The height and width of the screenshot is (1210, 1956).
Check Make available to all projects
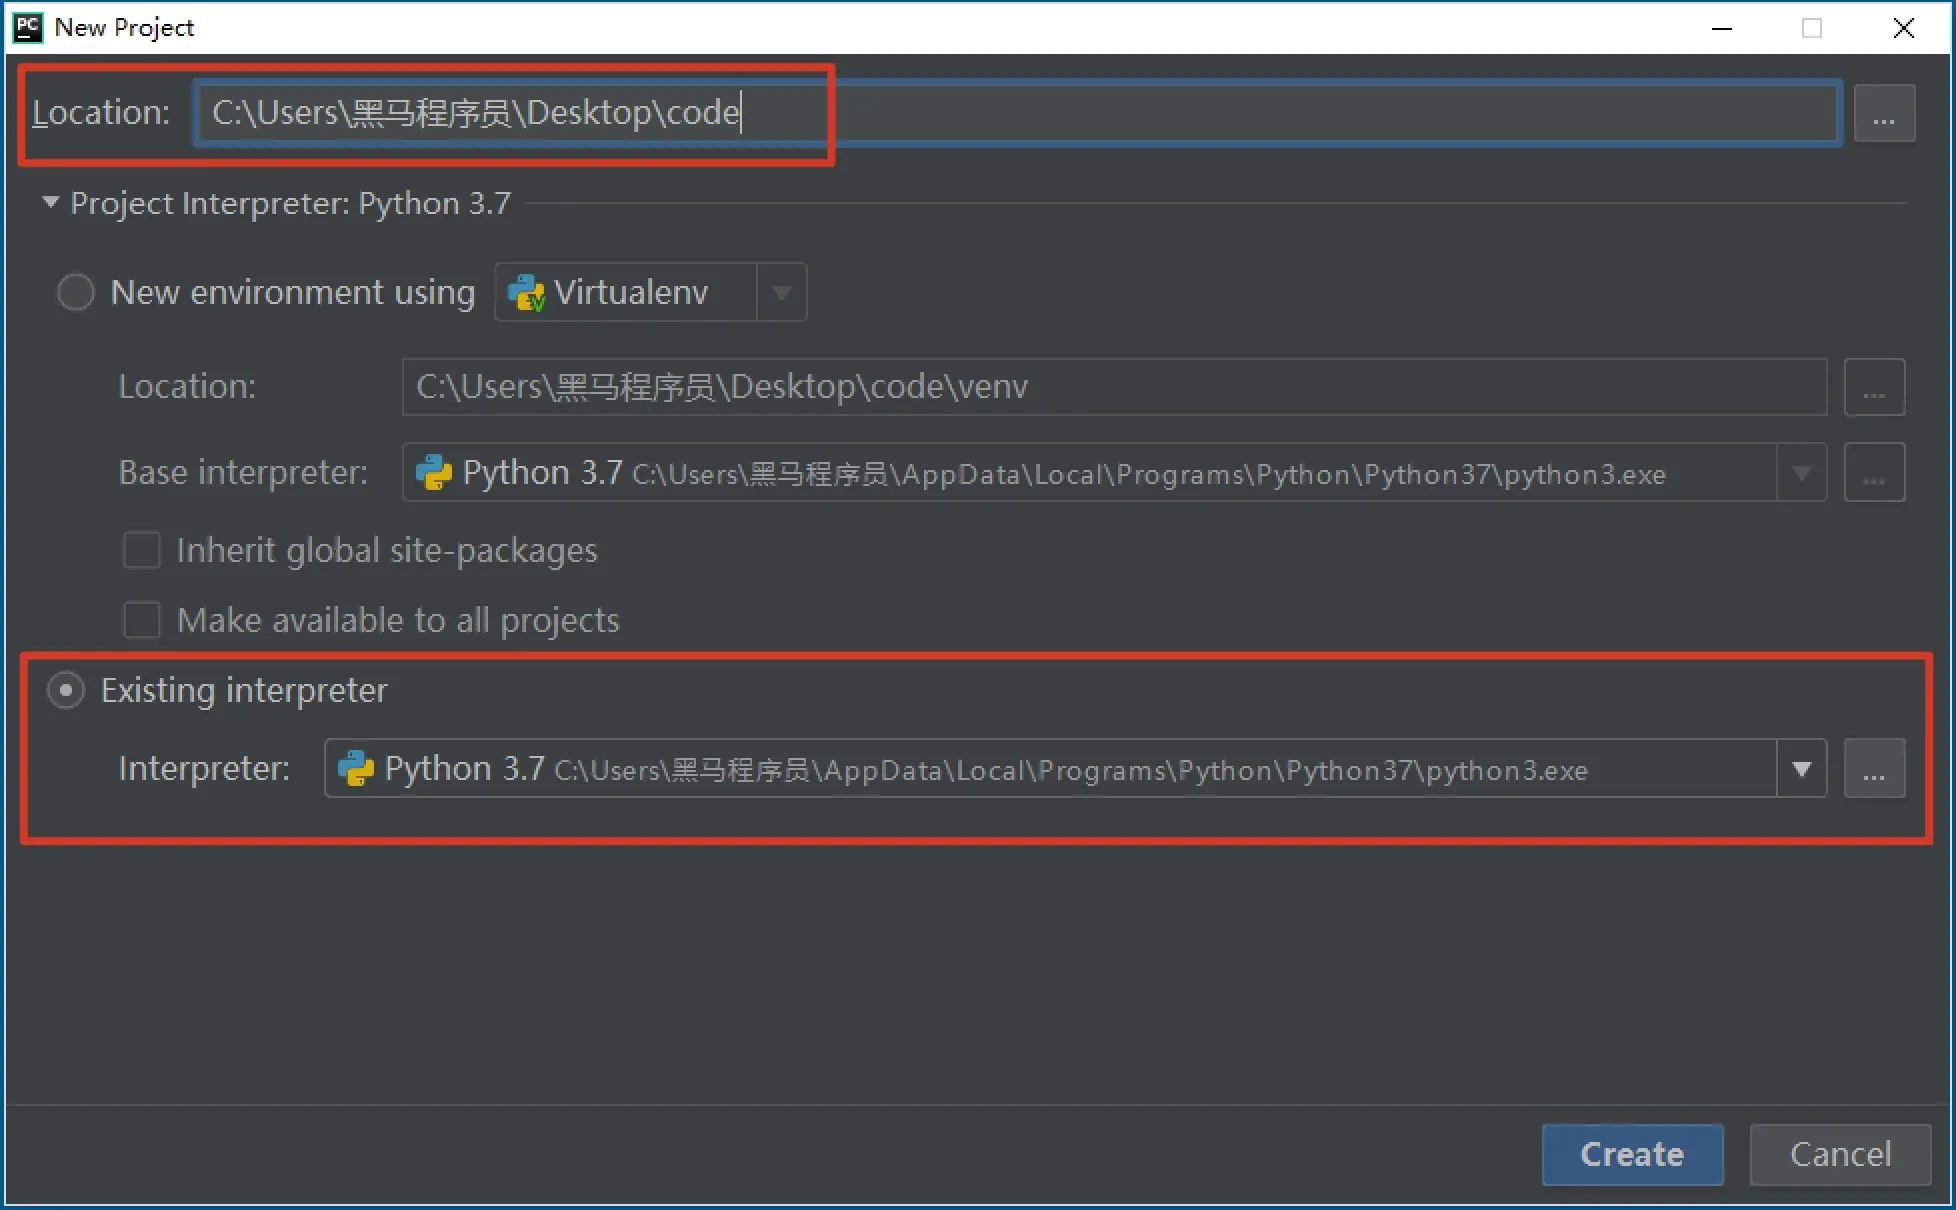click(141, 620)
